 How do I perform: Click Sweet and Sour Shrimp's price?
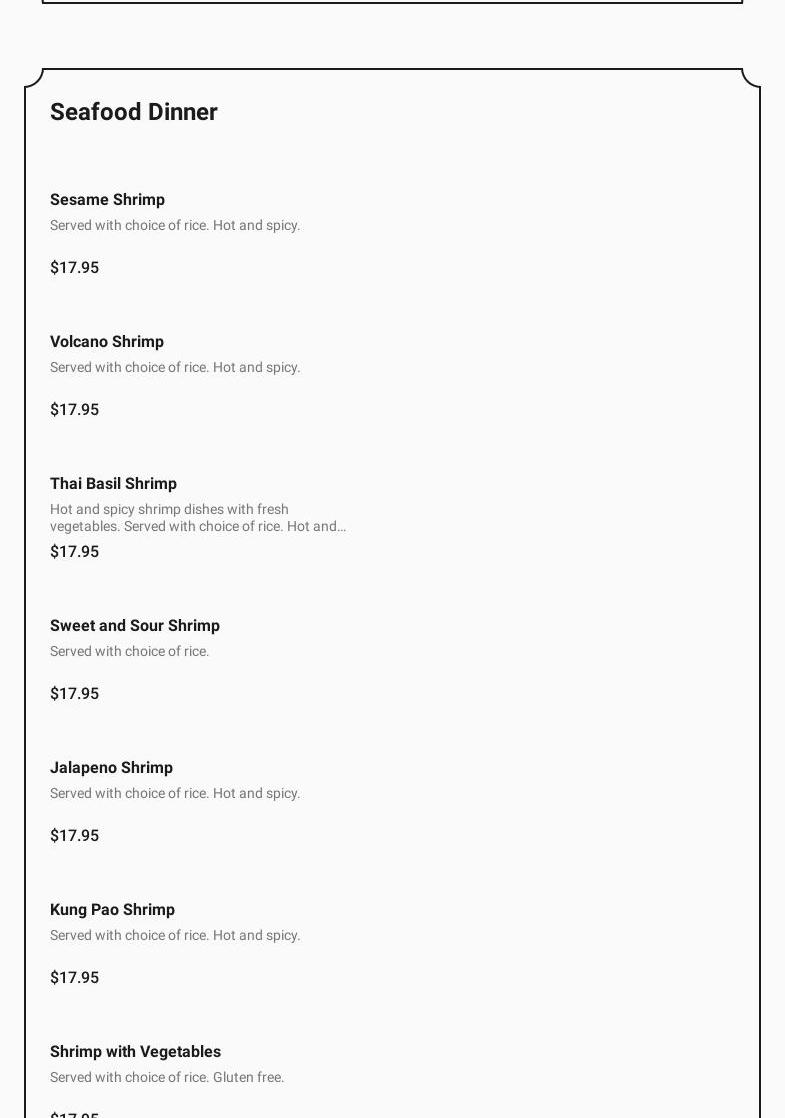pos(75,694)
